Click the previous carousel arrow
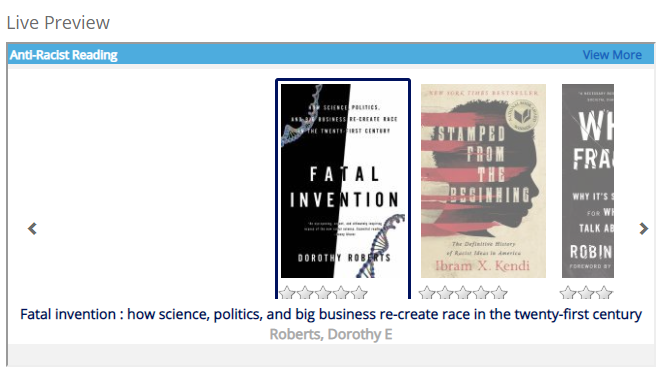Viewport: 662px width, 388px height. [33, 228]
